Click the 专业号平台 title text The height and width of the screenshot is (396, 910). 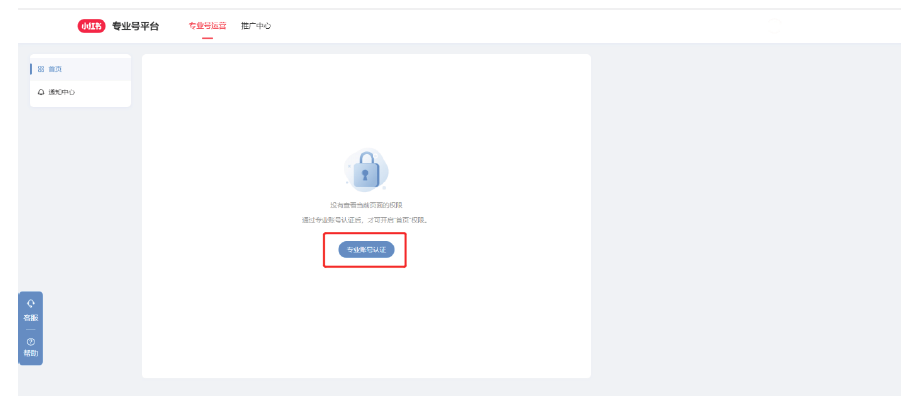coord(135,26)
